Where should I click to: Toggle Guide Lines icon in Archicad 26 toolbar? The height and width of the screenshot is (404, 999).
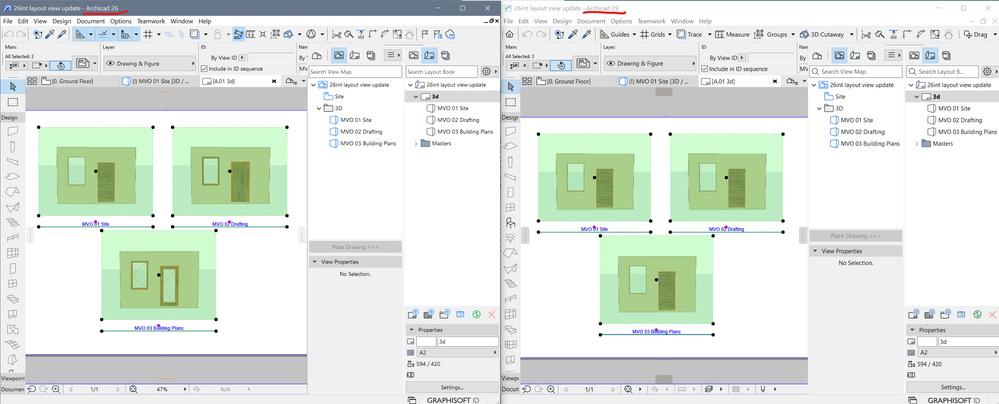pos(80,34)
